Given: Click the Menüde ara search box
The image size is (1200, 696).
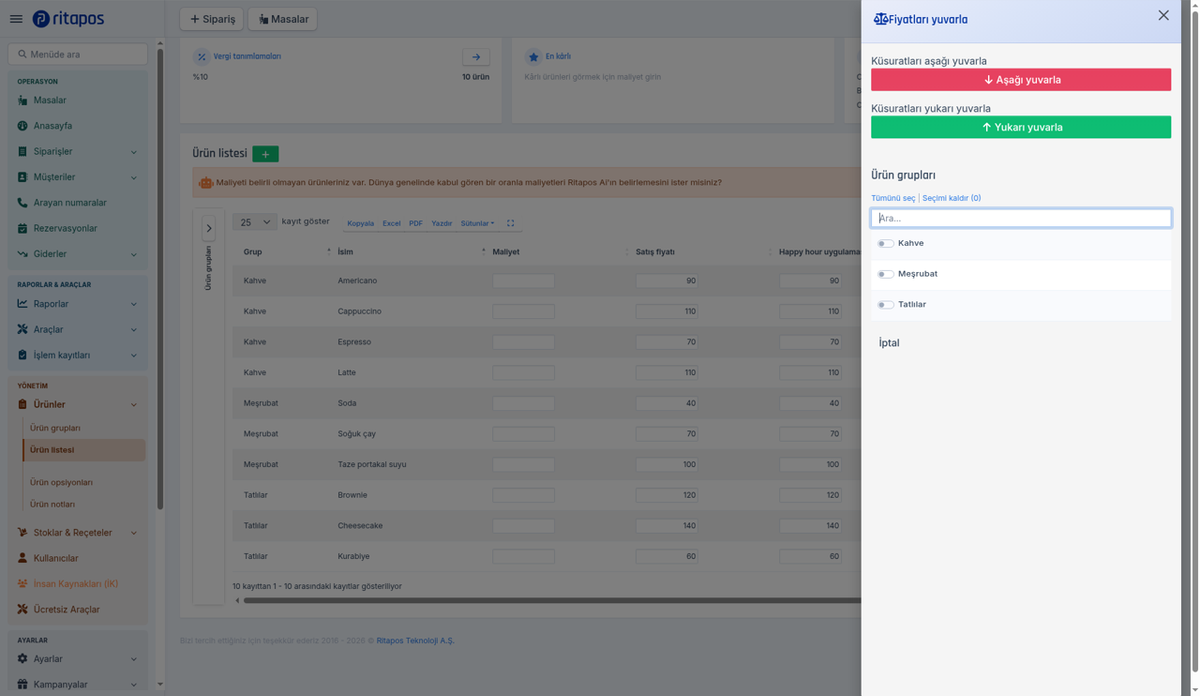Looking at the screenshot, I should tap(78, 54).
